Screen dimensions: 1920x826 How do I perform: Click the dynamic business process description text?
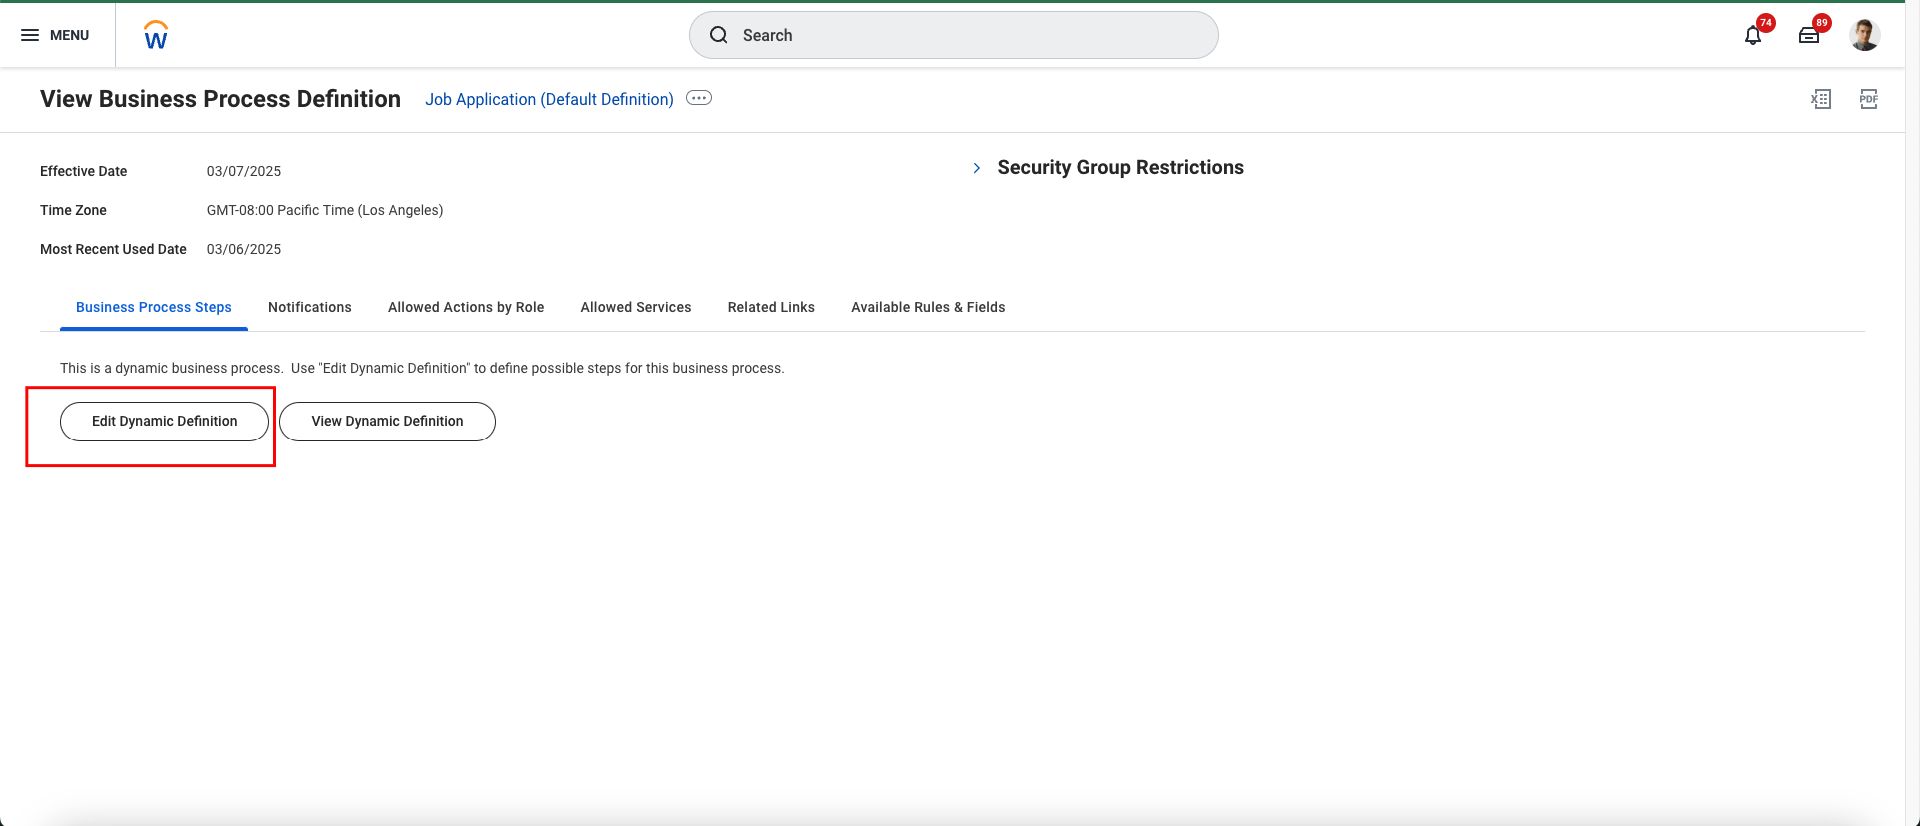tap(422, 368)
